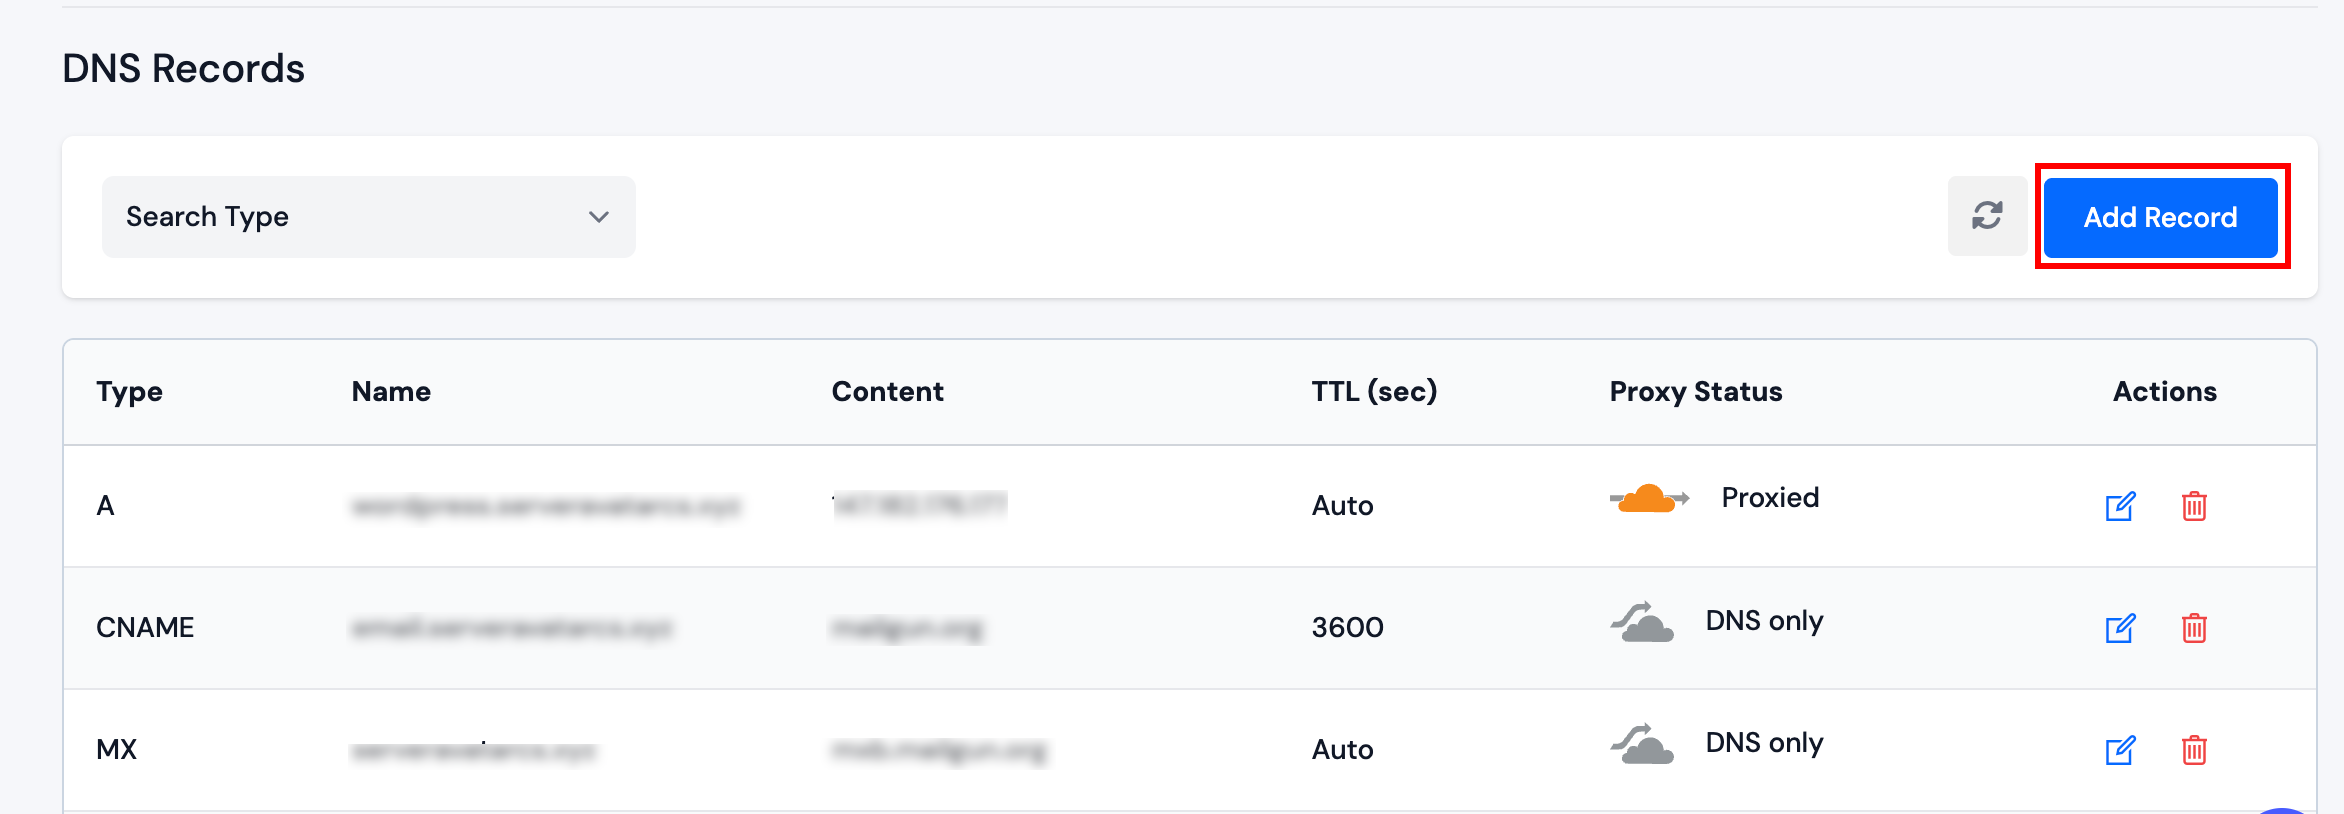Refresh the DNS records list
This screenshot has height=814, width=2344.
click(1985, 216)
